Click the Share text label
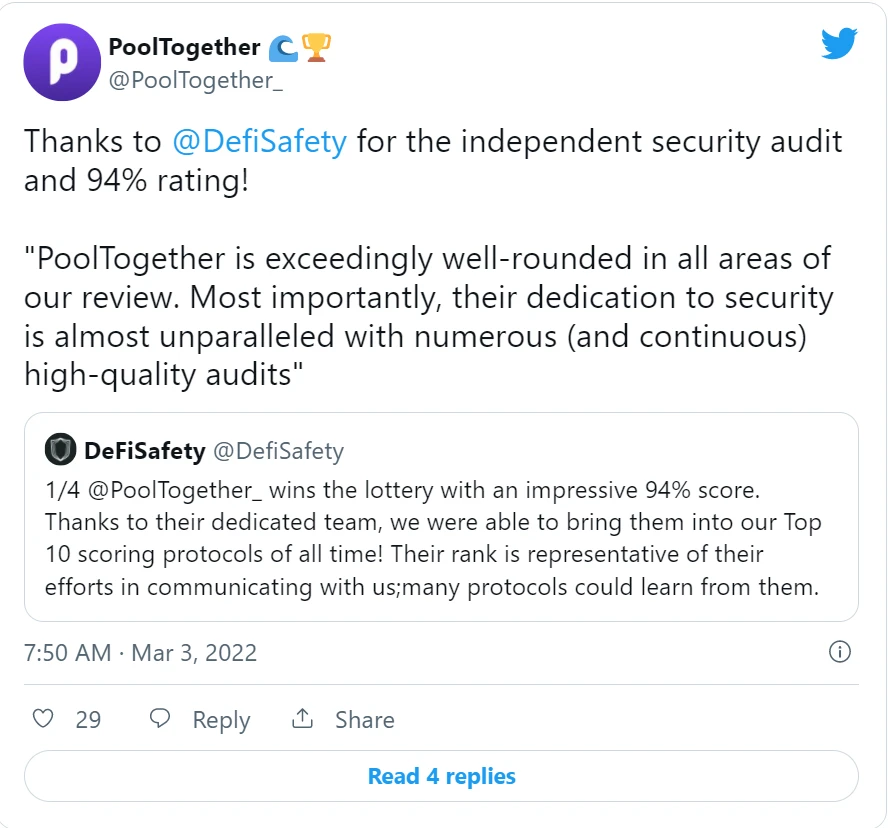The height and width of the screenshot is (828, 888). pos(365,719)
